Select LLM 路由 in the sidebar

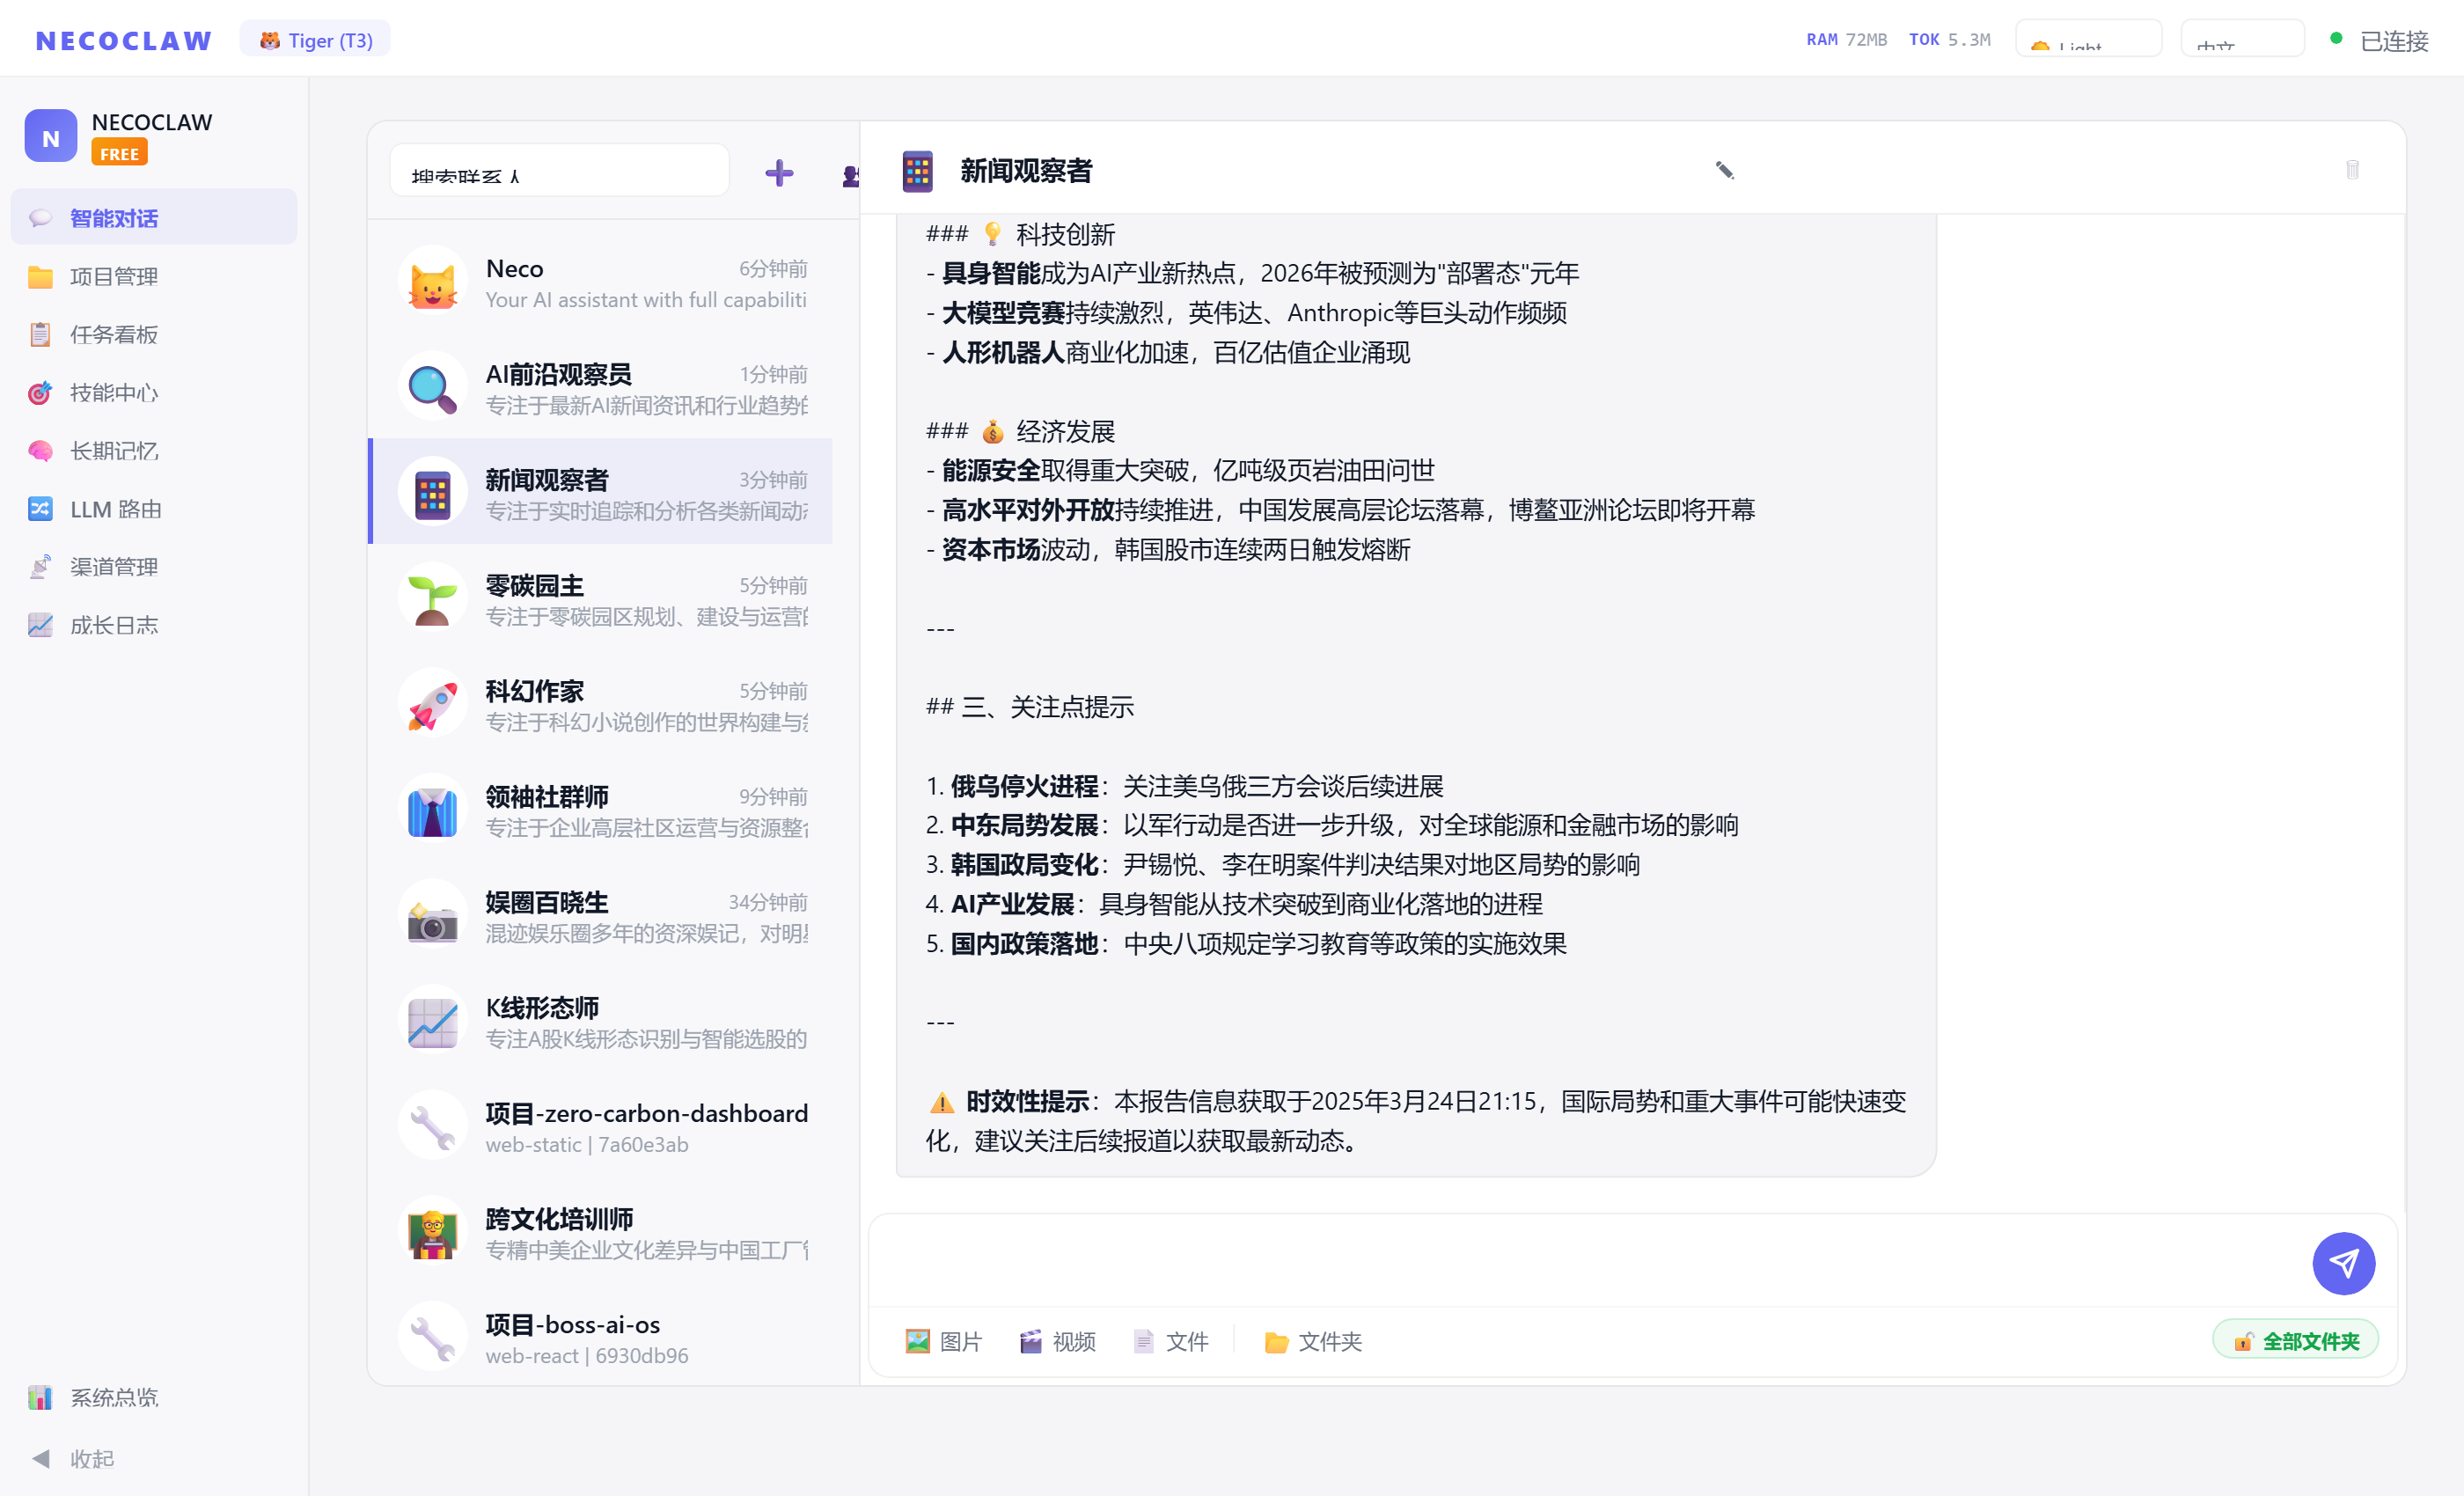pyautogui.click(x=113, y=509)
